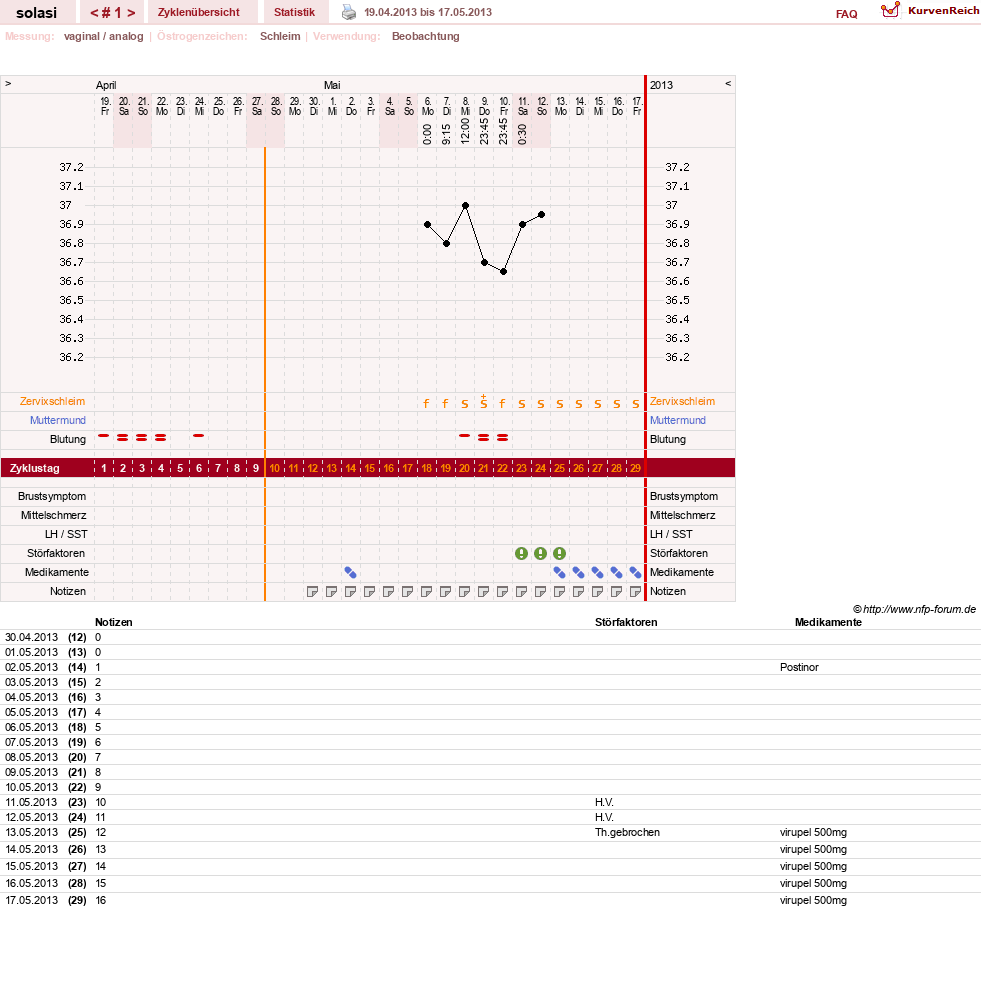Click the Störfaktoren warning icon on cycle day 24
This screenshot has width=981, height=1001.
click(x=541, y=553)
